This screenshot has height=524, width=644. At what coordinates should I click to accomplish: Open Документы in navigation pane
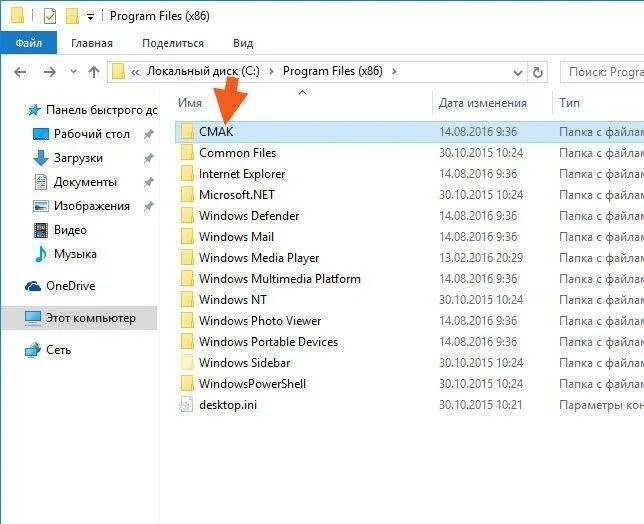[85, 182]
